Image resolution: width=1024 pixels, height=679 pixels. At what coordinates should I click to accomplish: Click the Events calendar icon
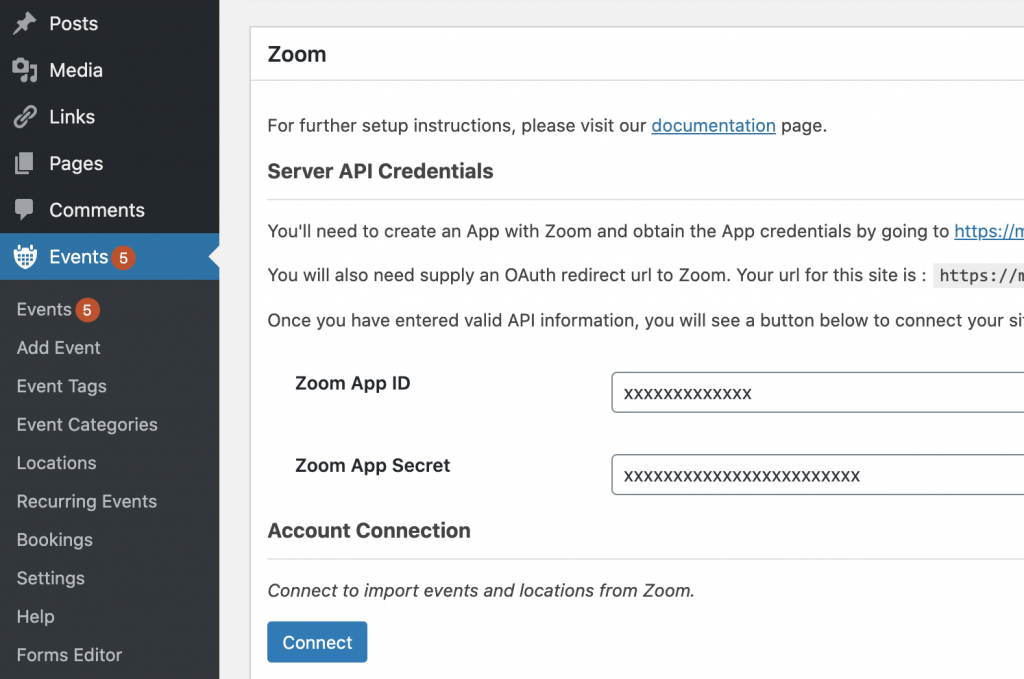coord(25,257)
